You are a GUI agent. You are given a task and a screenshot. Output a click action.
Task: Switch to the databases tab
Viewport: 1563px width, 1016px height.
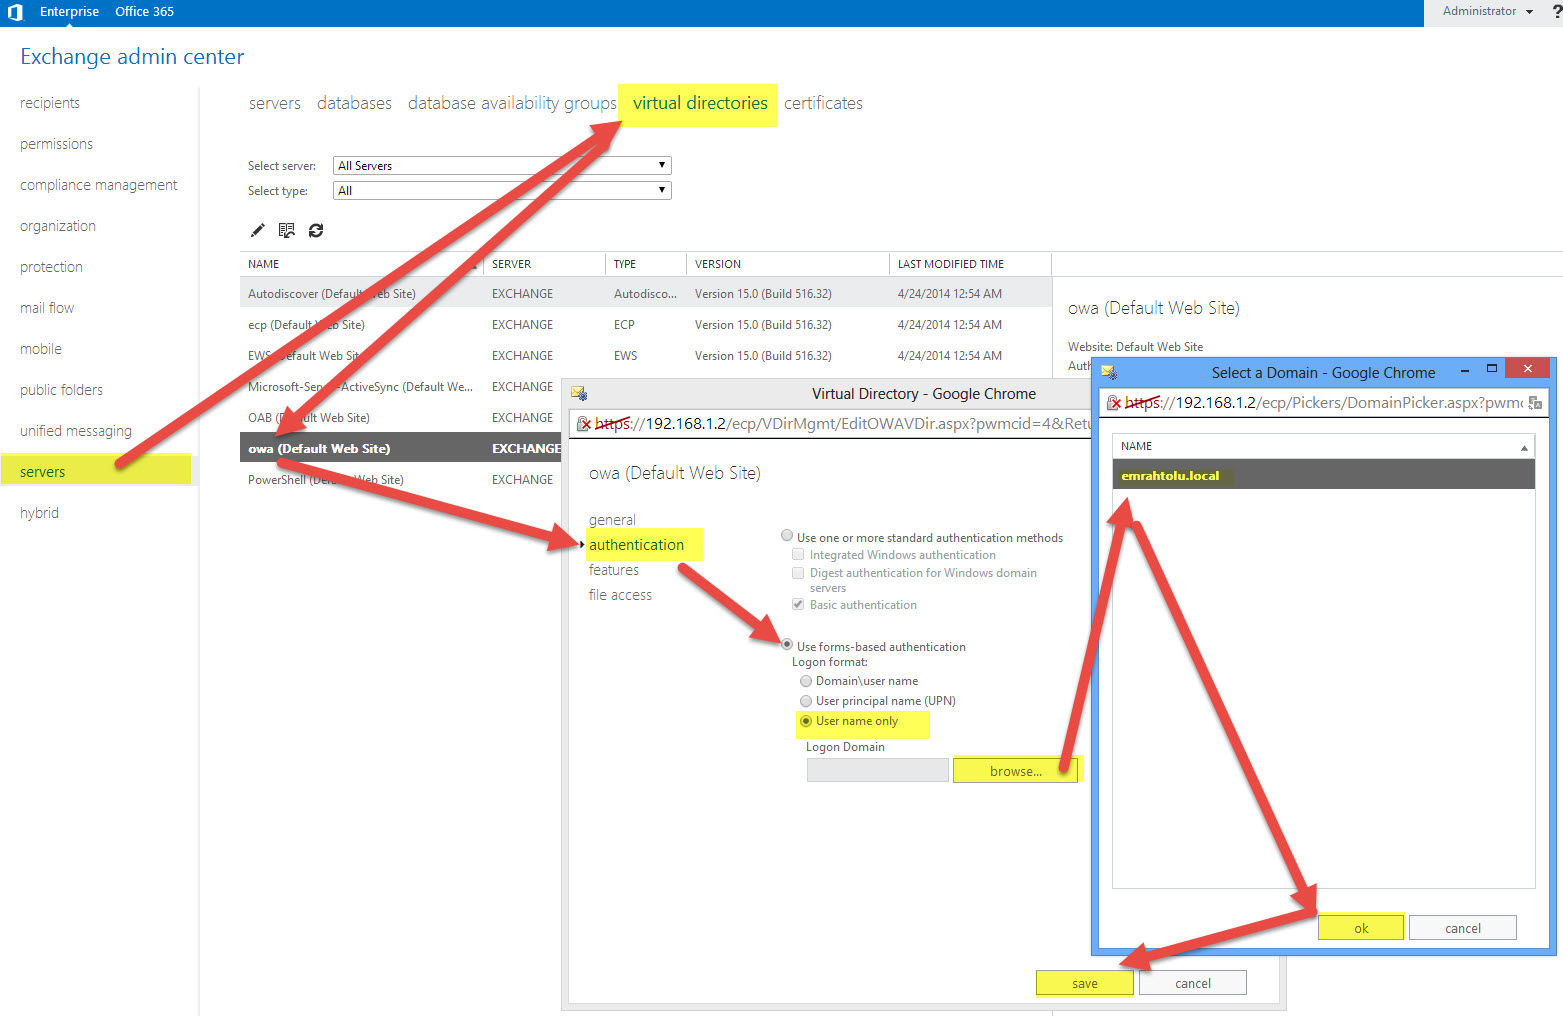[x=354, y=103]
